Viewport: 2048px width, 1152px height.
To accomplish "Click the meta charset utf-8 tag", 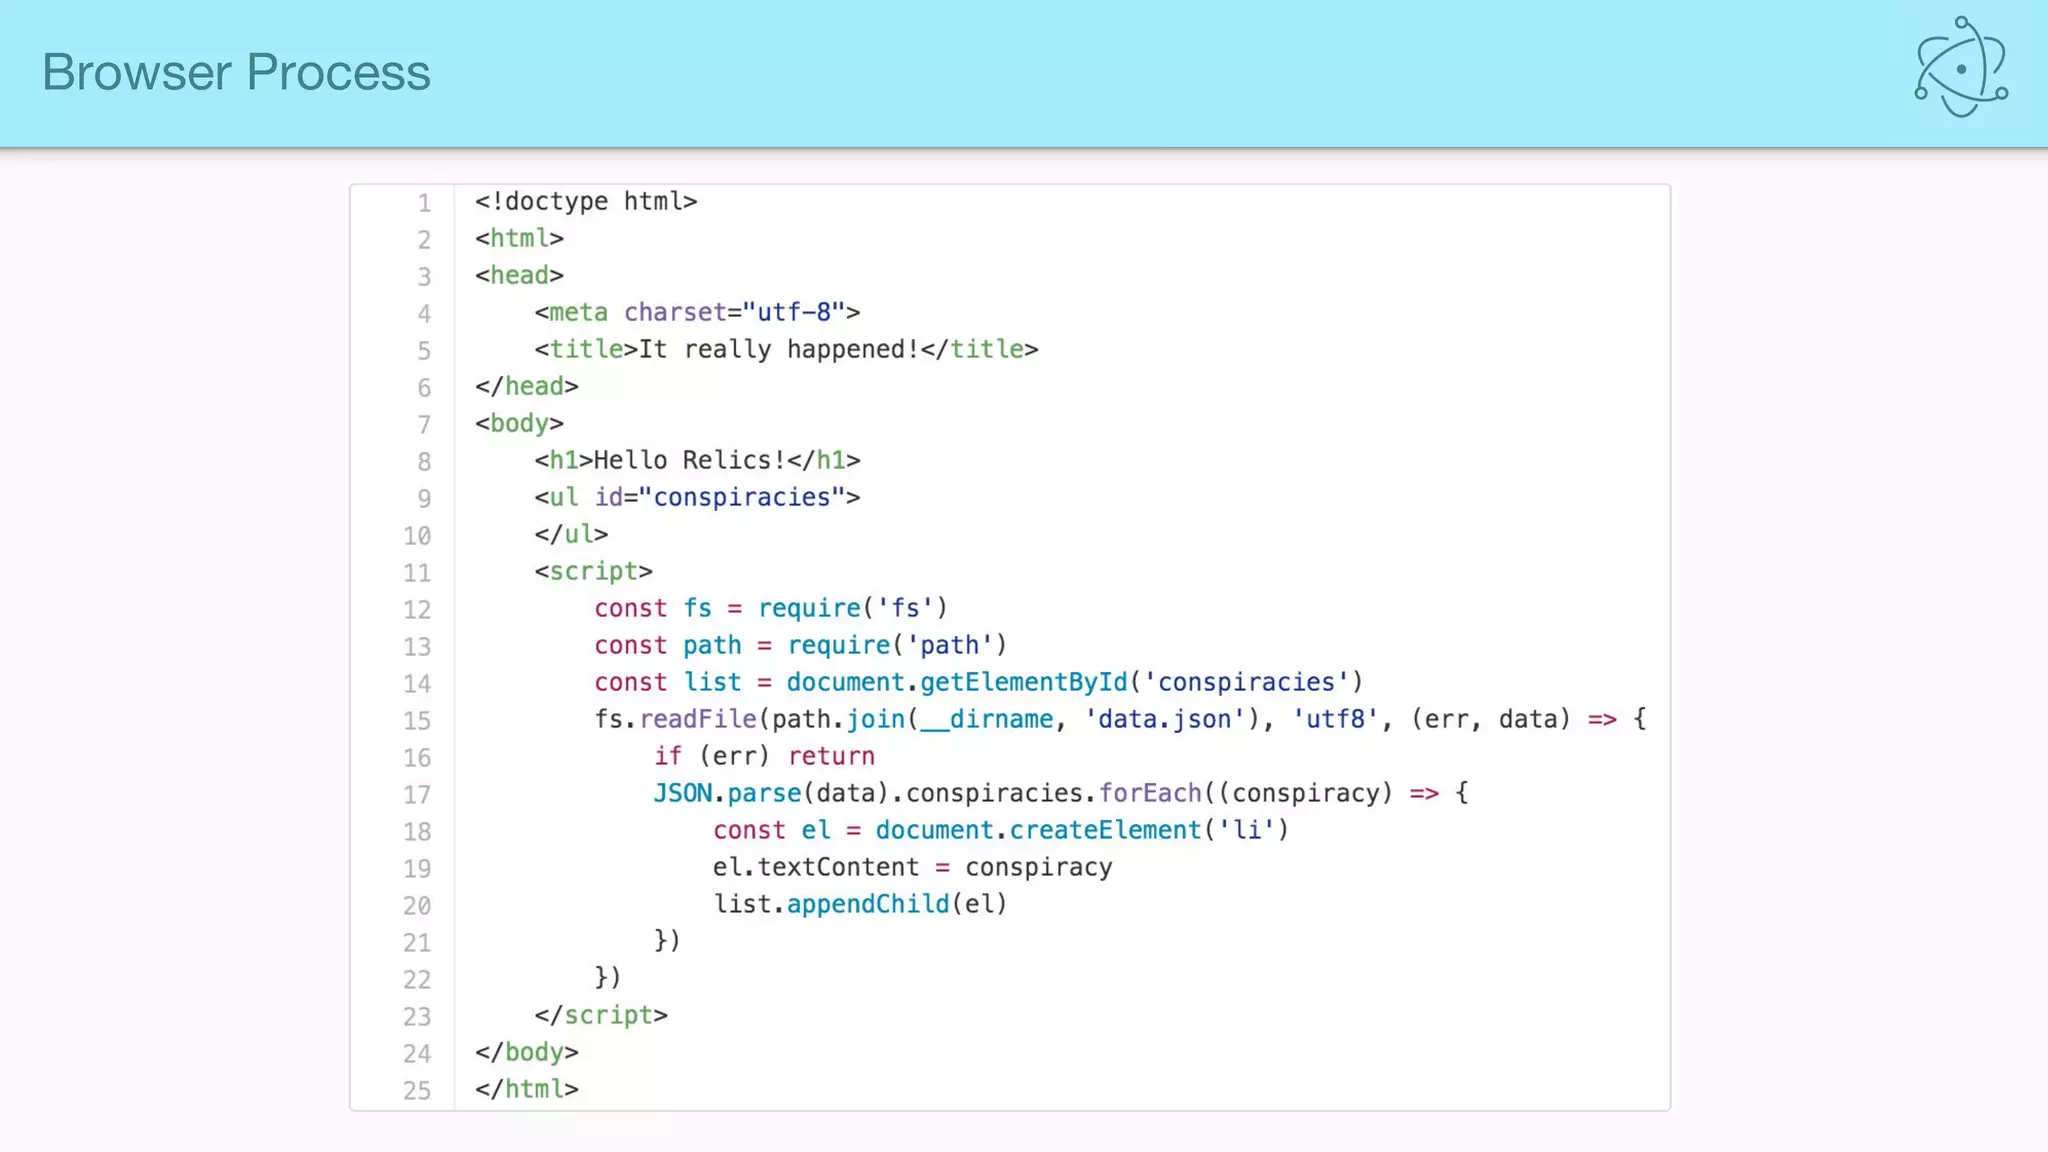I will point(697,312).
